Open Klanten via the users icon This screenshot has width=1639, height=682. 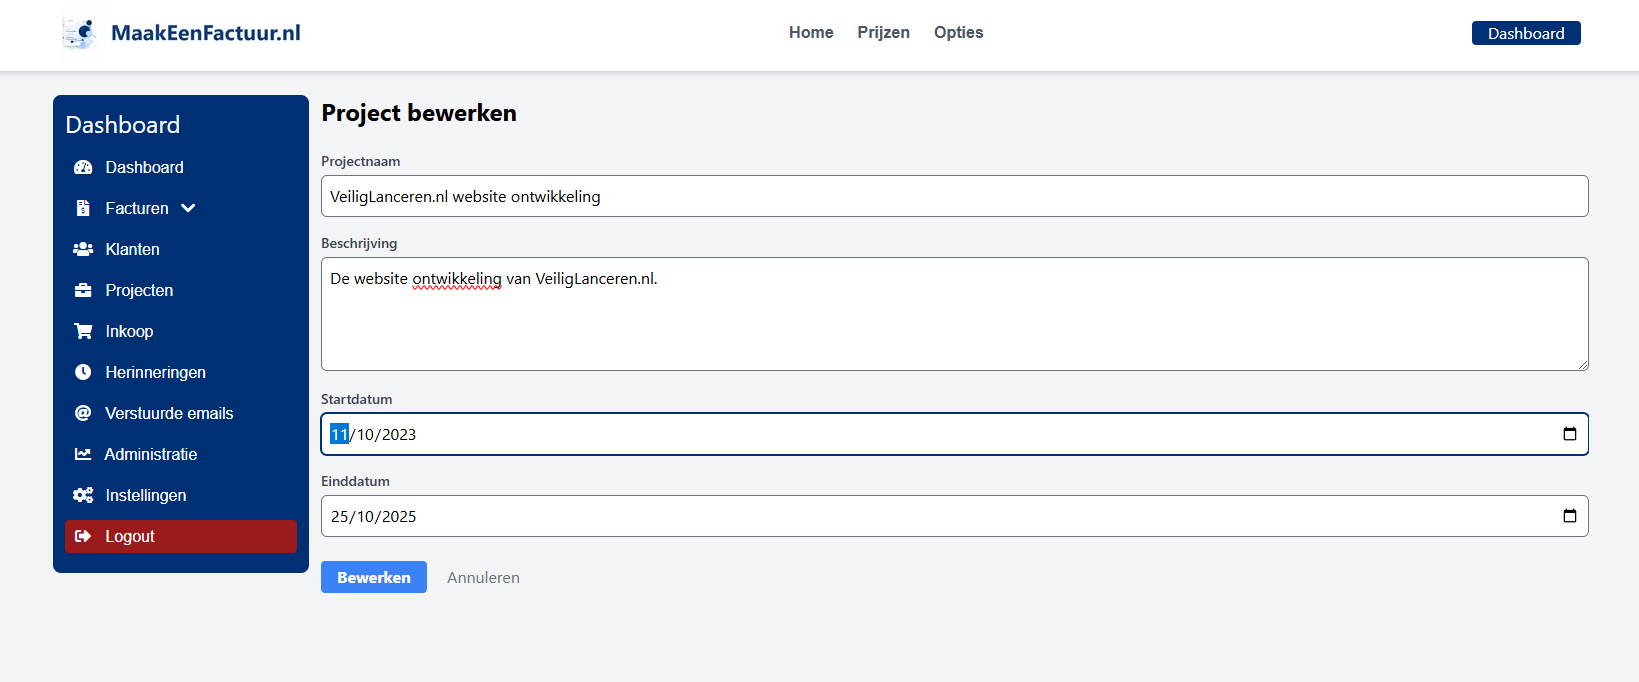(x=83, y=249)
